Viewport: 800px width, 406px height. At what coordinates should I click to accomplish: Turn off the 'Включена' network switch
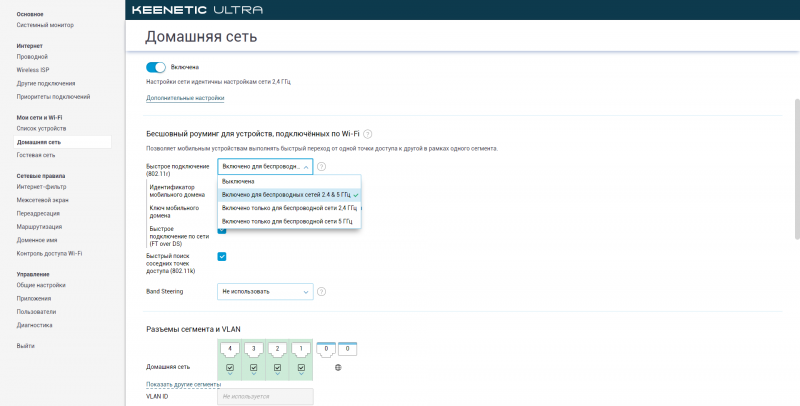156,67
